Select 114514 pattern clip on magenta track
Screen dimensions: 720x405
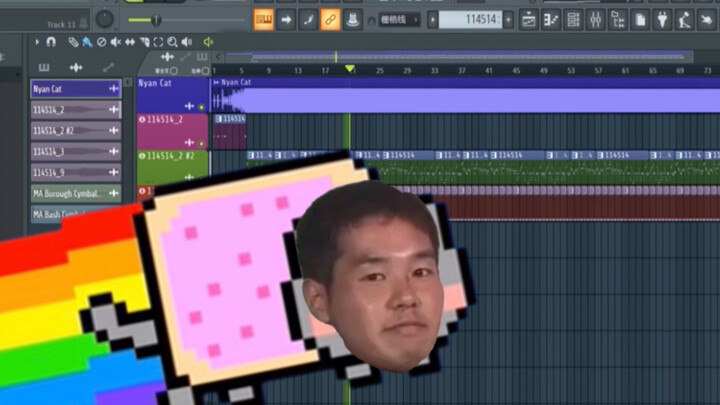(230, 132)
